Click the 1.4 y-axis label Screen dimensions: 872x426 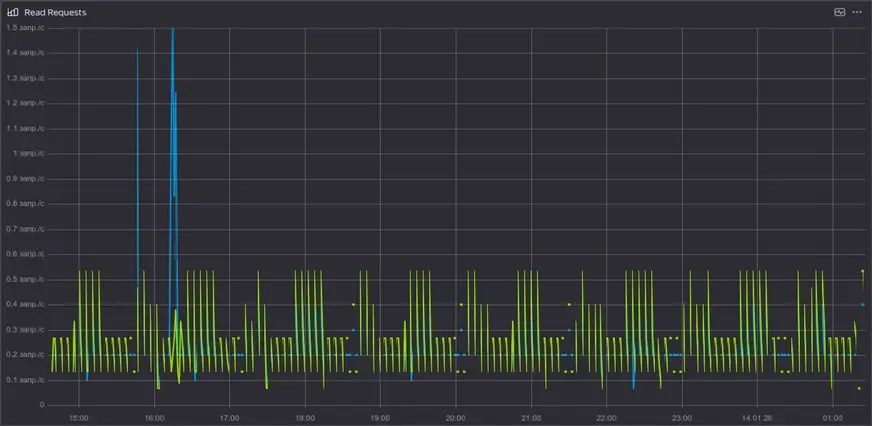pyautogui.click(x=26, y=53)
